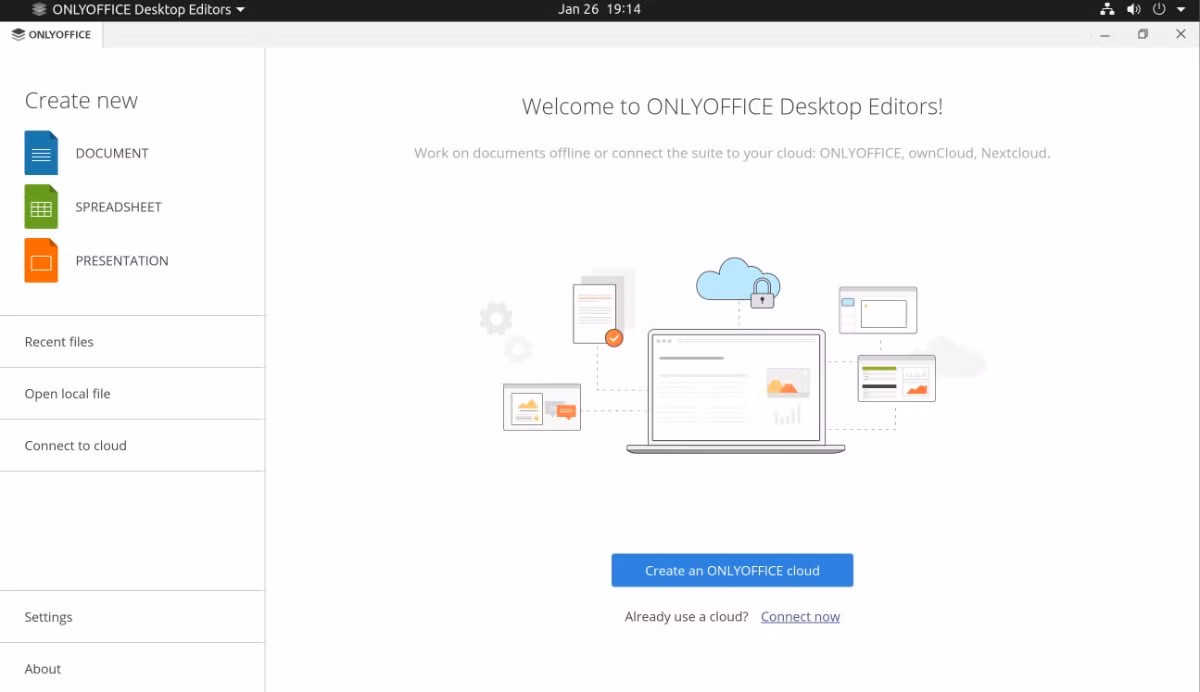The height and width of the screenshot is (692, 1200).
Task: Choose Open local file
Action: (x=132, y=394)
